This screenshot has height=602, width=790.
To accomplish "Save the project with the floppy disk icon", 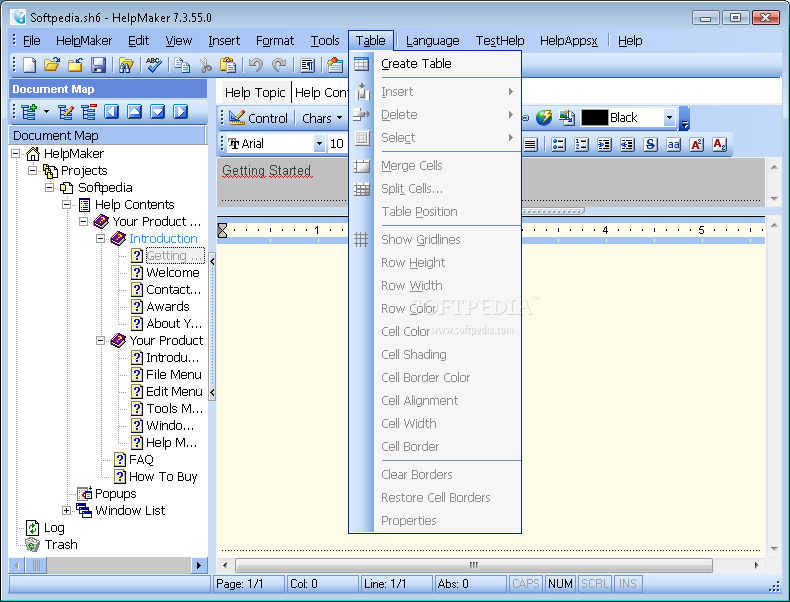I will (x=98, y=64).
